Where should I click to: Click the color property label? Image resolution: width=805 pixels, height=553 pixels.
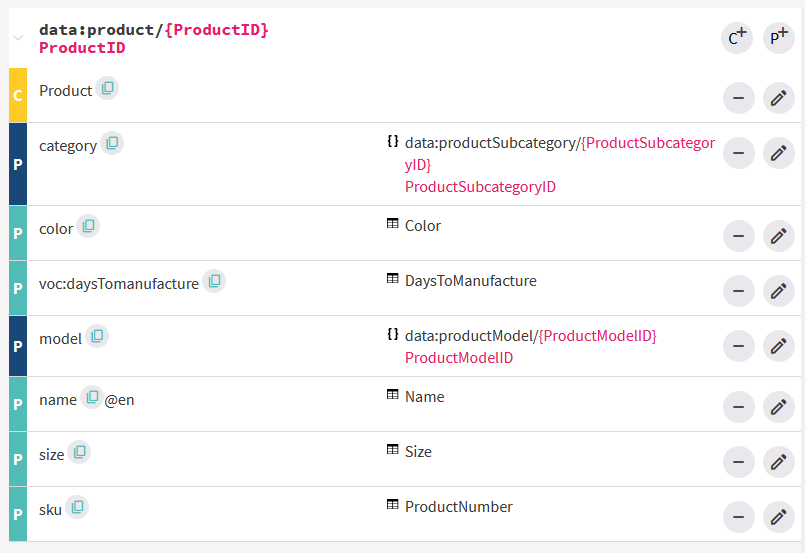point(56,229)
